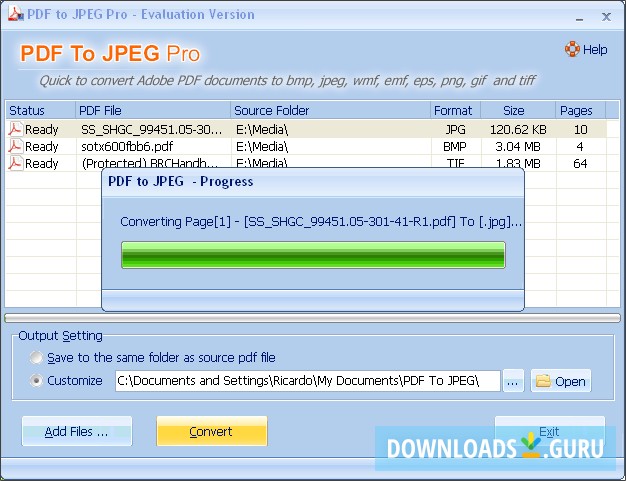Sort by the Size column header
This screenshot has height=481, width=626.
tap(518, 110)
